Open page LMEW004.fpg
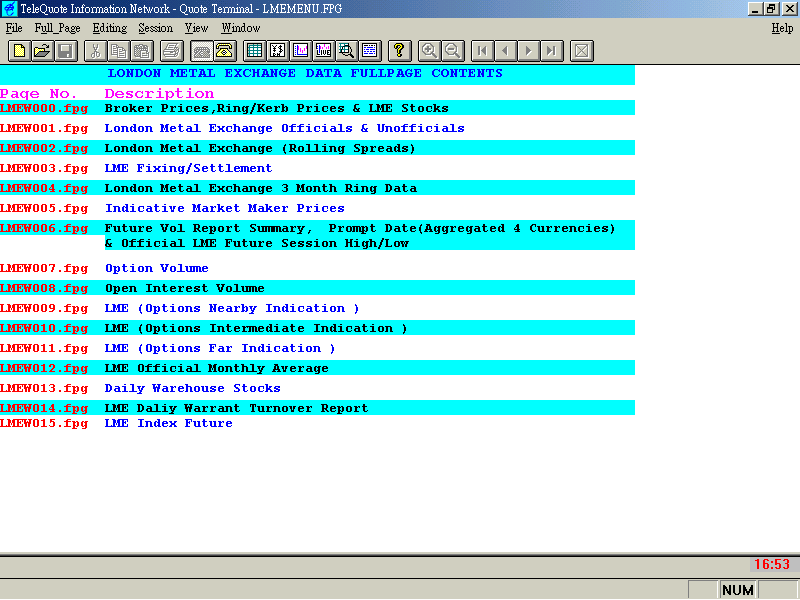Screen dimensions: 800x600 pos(44,188)
